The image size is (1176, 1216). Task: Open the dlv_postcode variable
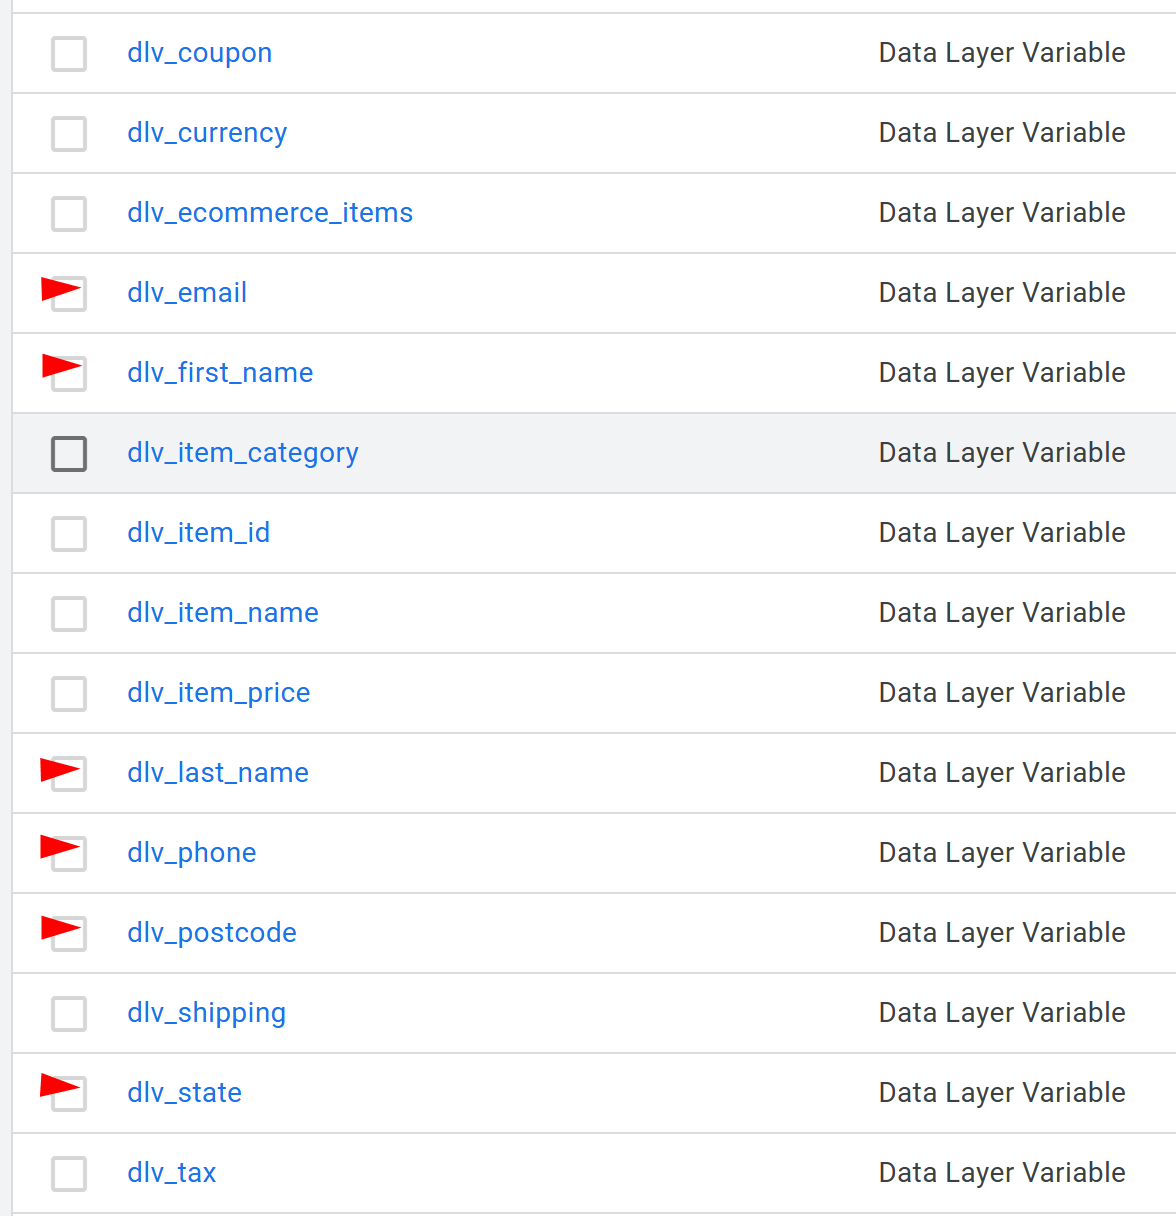click(212, 933)
